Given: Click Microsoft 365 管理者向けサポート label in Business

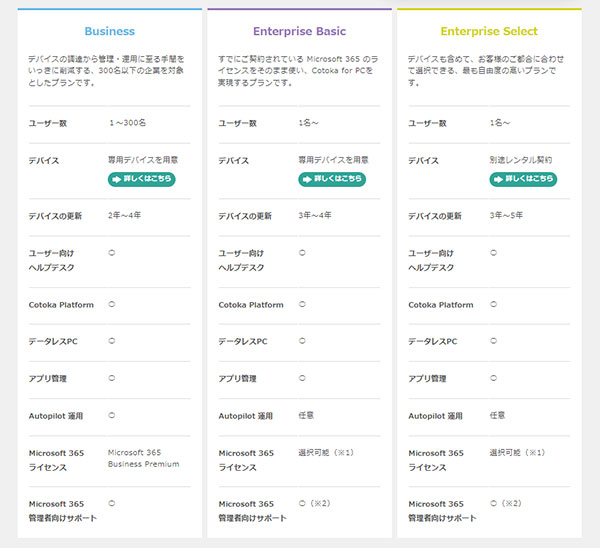Looking at the screenshot, I should point(63,511).
